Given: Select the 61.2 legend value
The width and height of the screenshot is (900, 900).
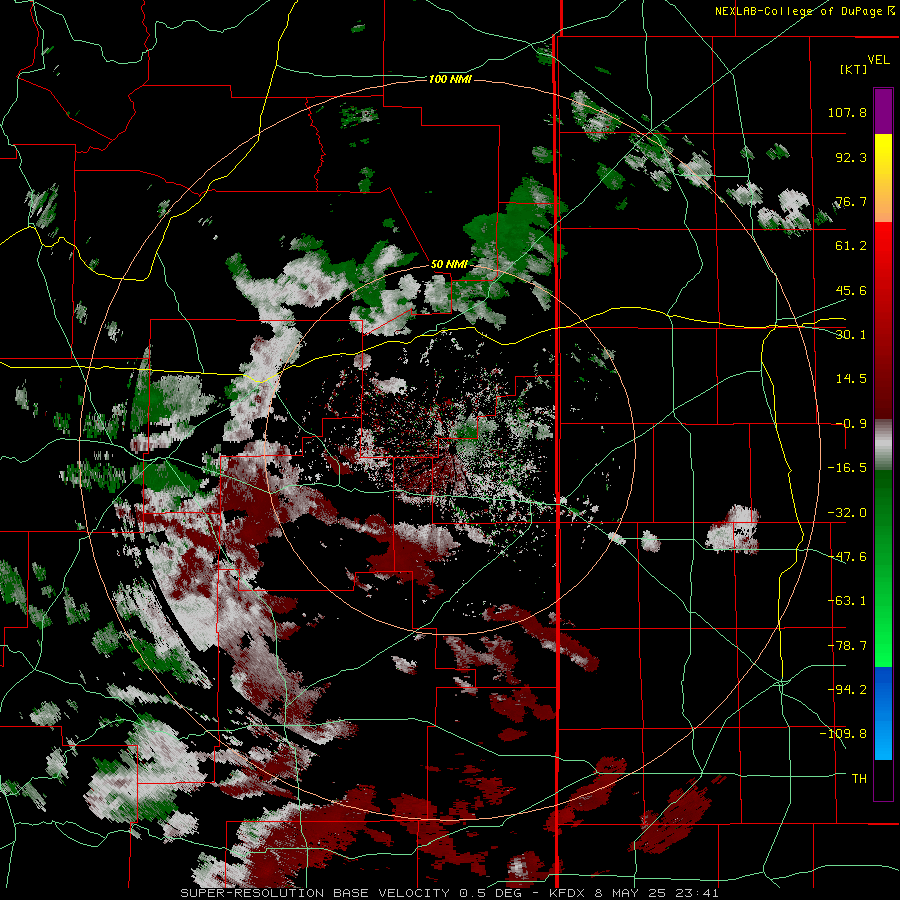Looking at the screenshot, I should pos(851,246).
